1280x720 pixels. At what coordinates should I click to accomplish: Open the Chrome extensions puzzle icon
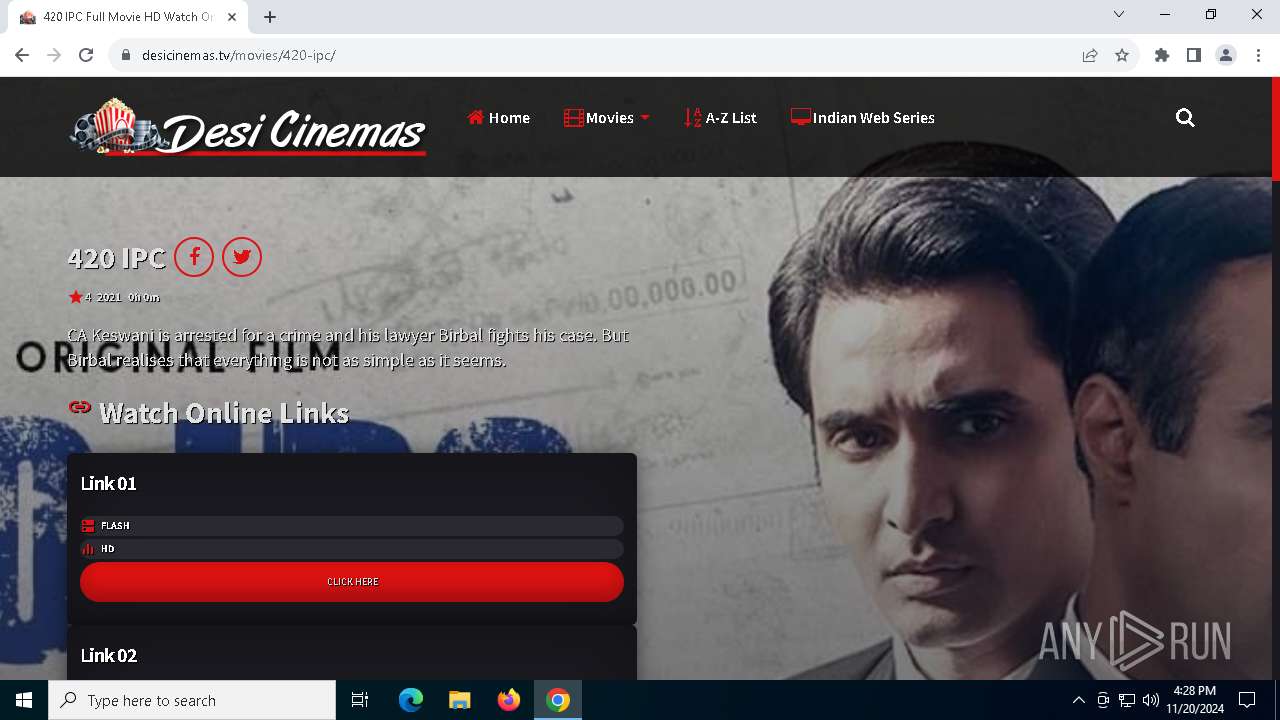pos(1162,55)
